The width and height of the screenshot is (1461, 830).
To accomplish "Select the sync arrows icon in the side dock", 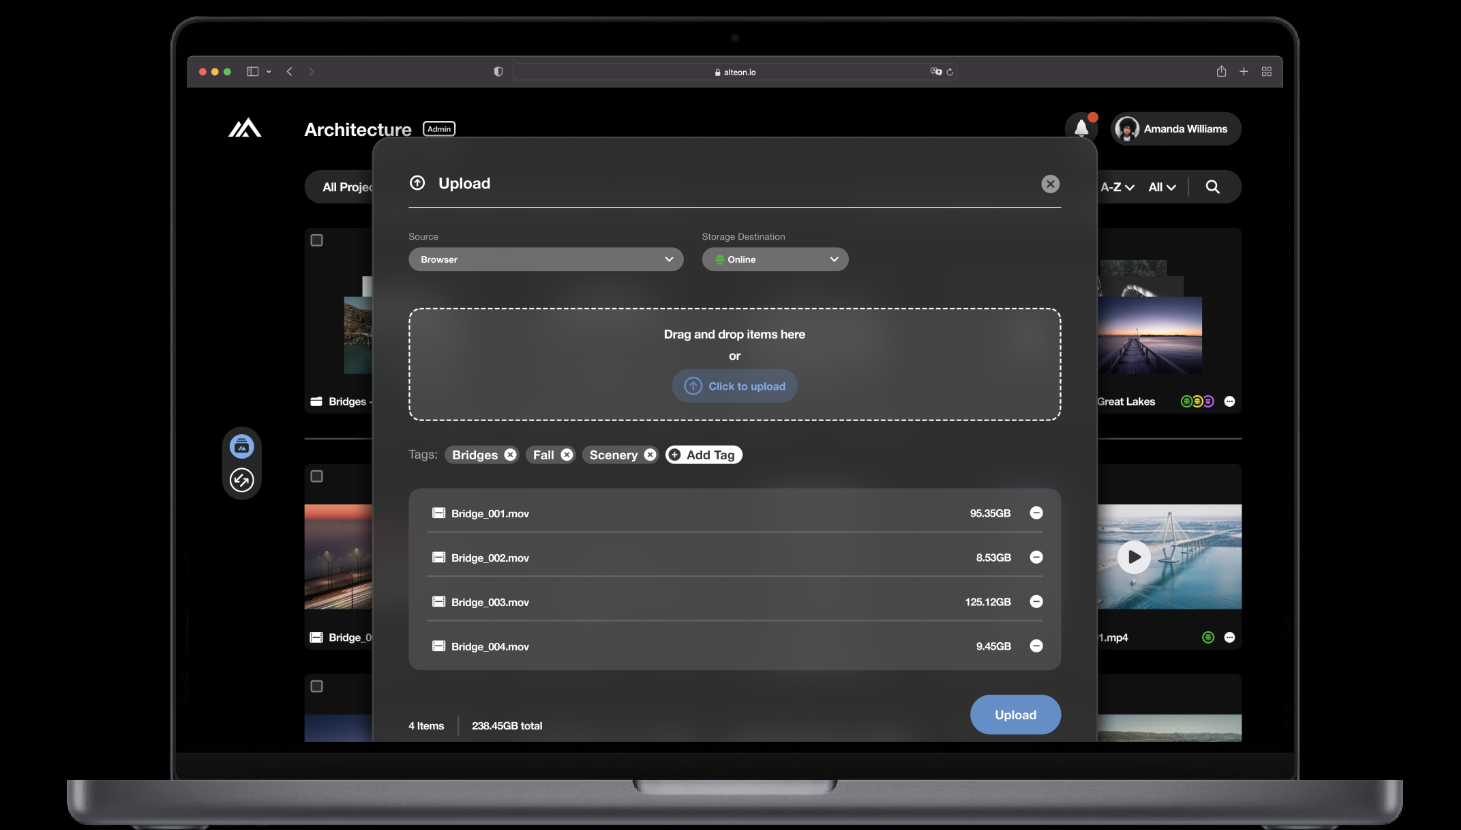I will (x=242, y=481).
